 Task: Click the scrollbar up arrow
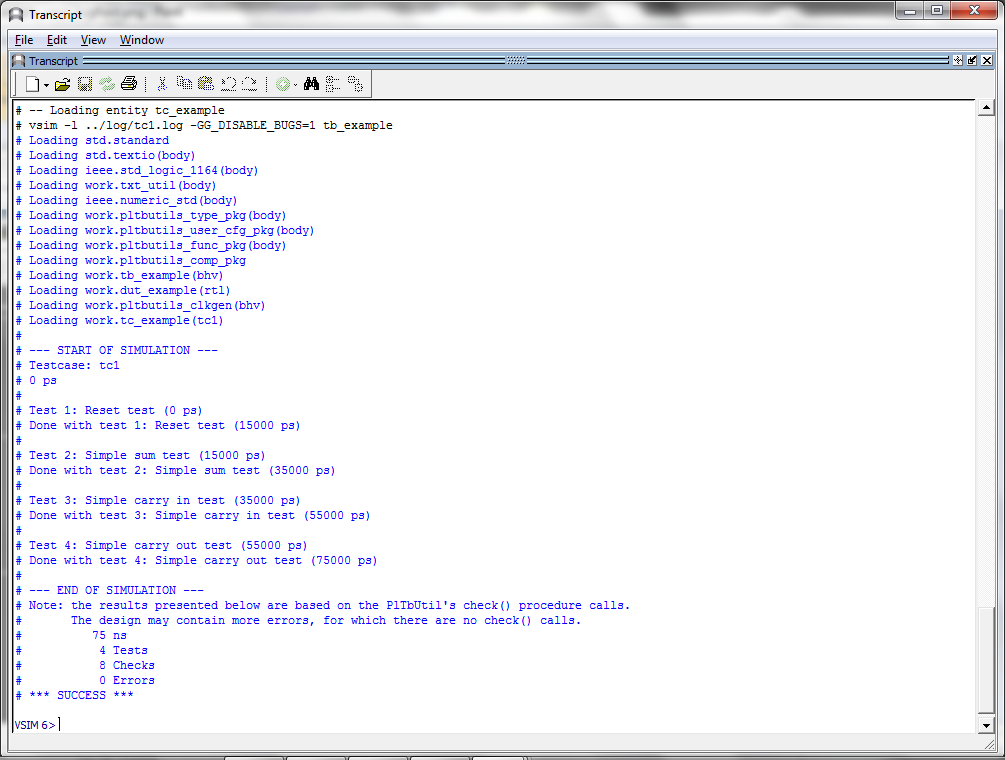click(987, 108)
